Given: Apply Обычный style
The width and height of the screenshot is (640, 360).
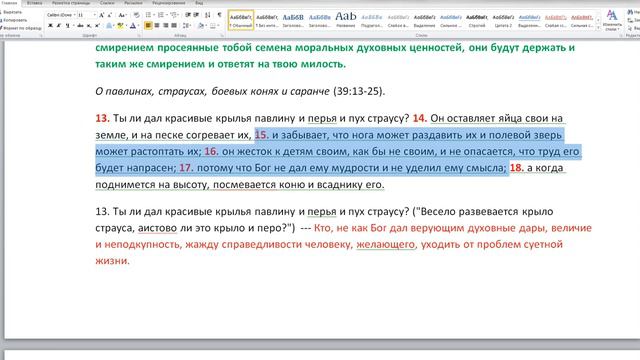Looking at the screenshot, I should click(x=241, y=20).
